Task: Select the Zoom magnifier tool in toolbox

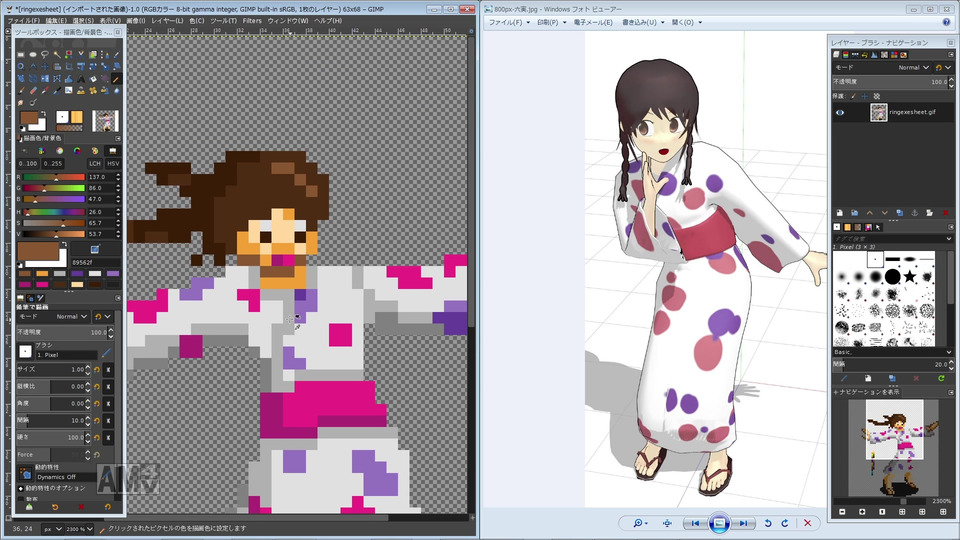Action: [20, 66]
